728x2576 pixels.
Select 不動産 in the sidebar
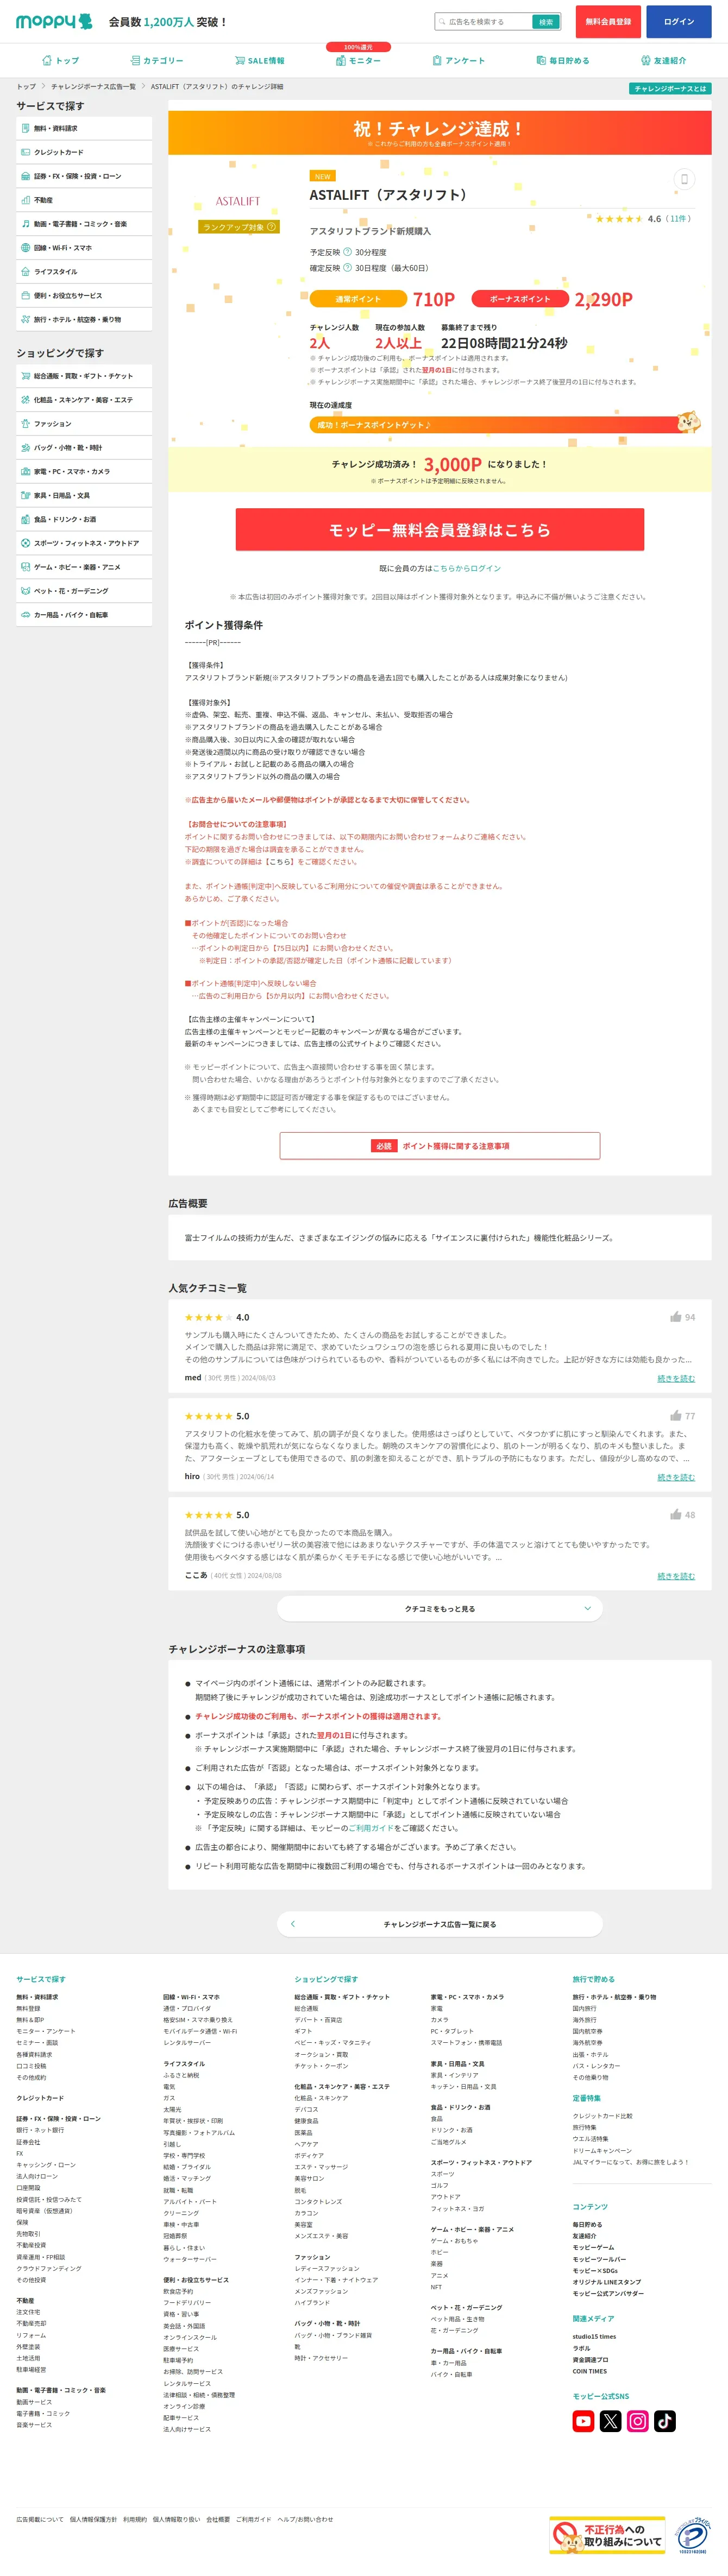84,200
